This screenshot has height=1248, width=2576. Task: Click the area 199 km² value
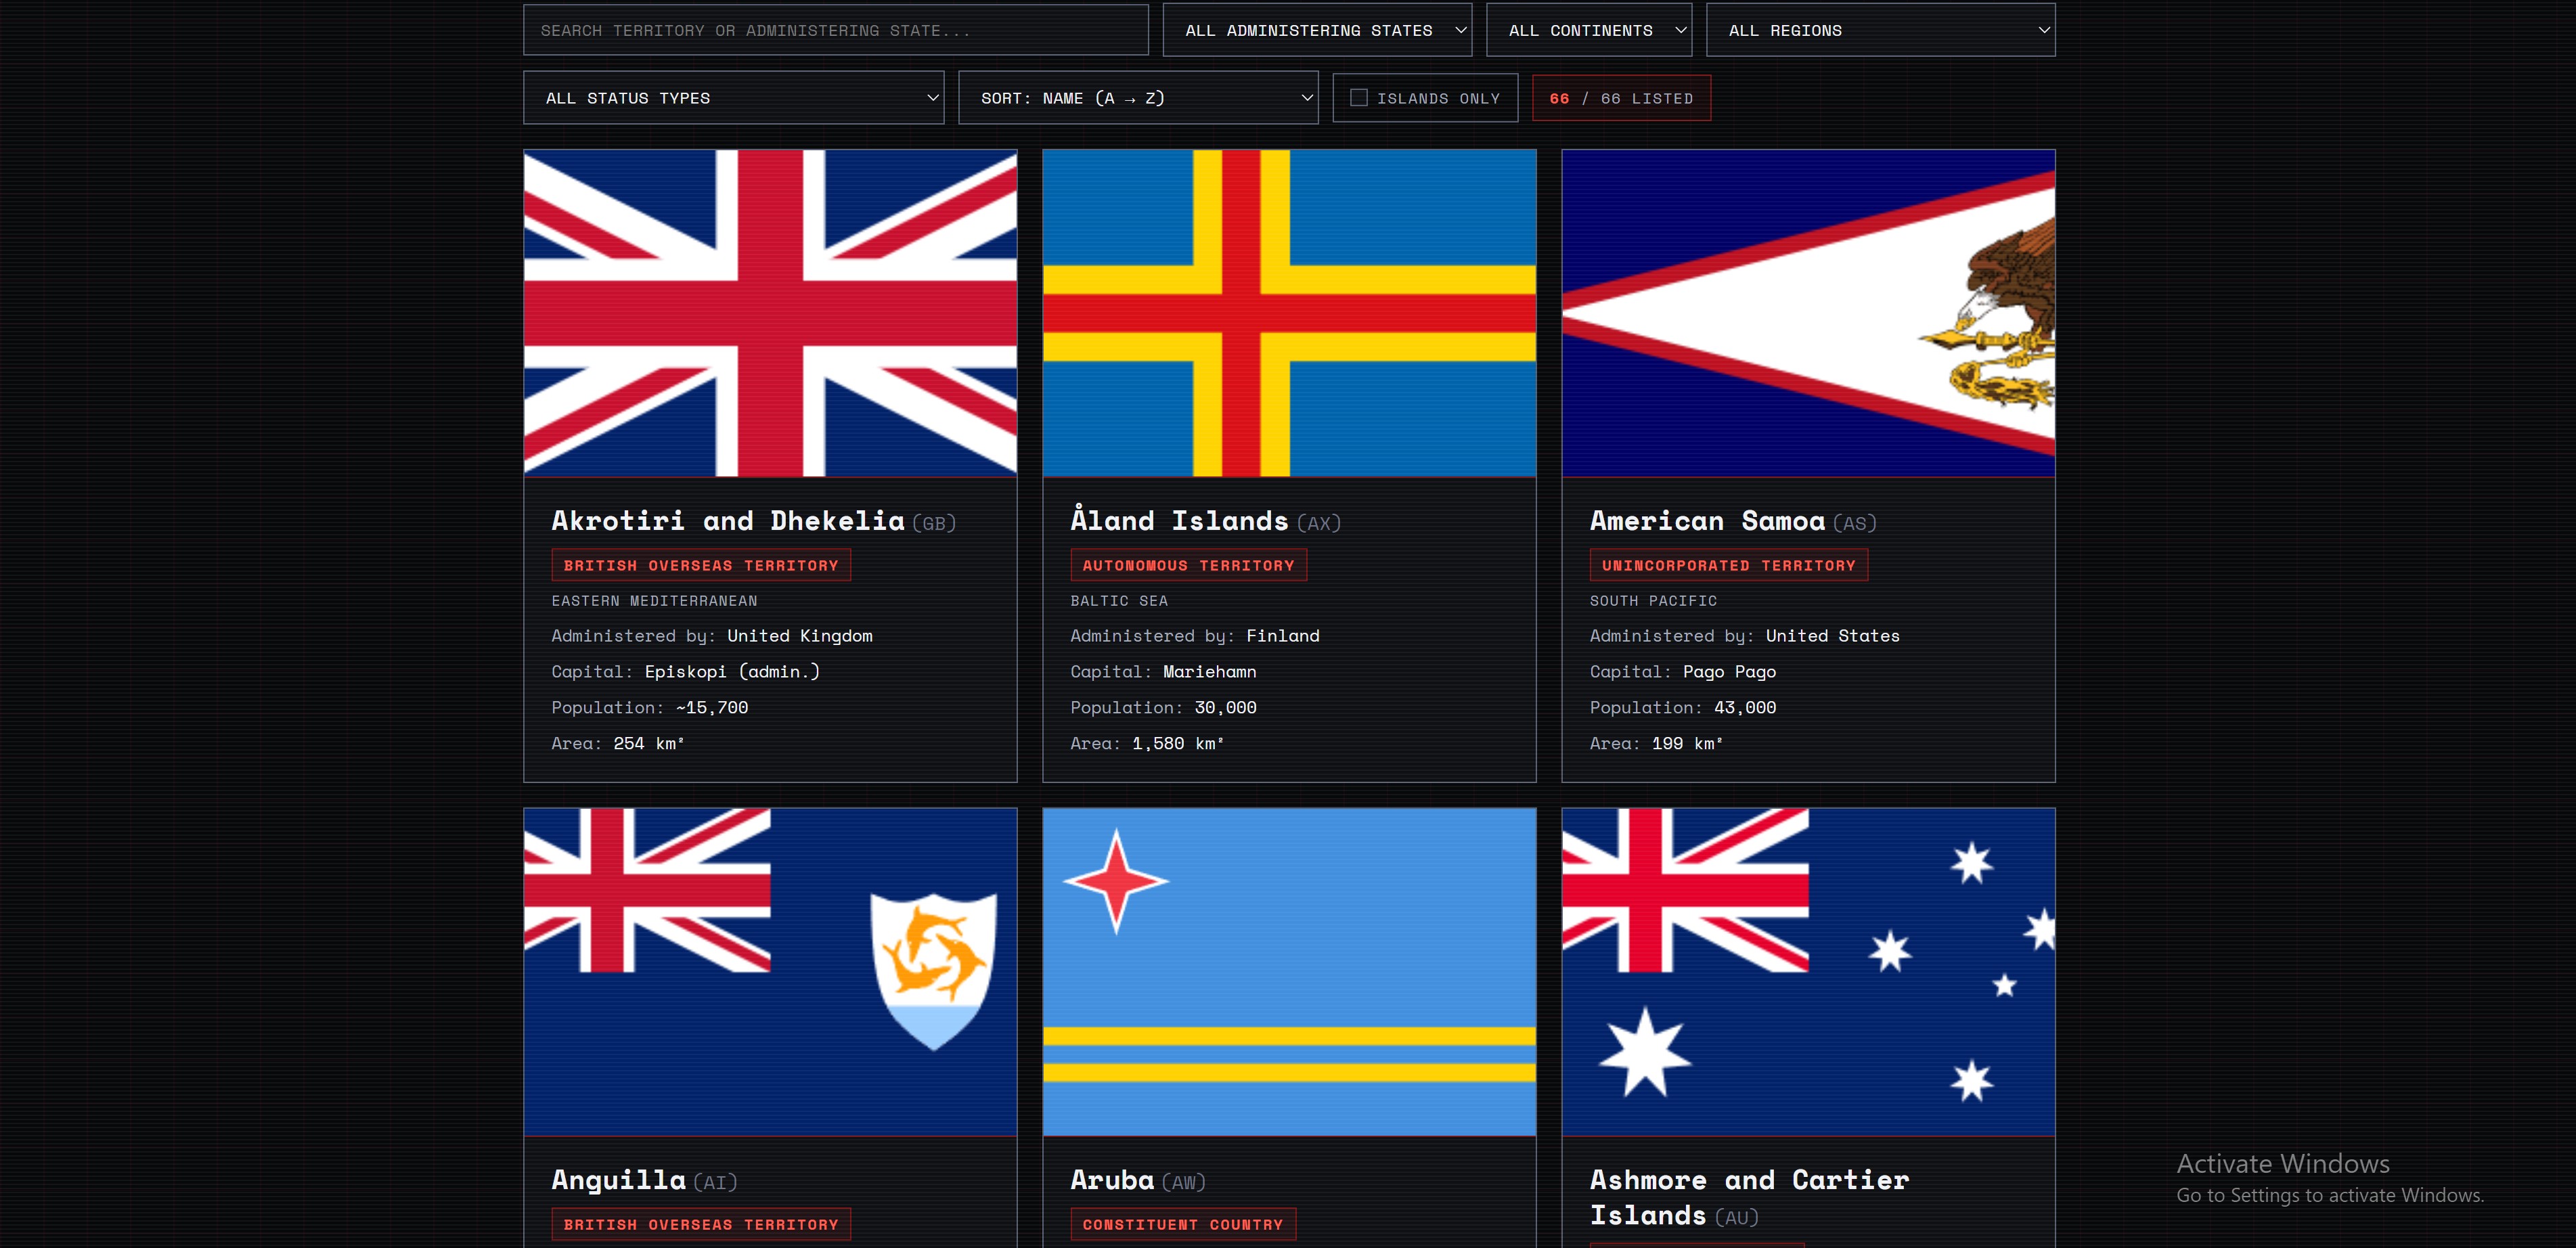click(x=1687, y=744)
